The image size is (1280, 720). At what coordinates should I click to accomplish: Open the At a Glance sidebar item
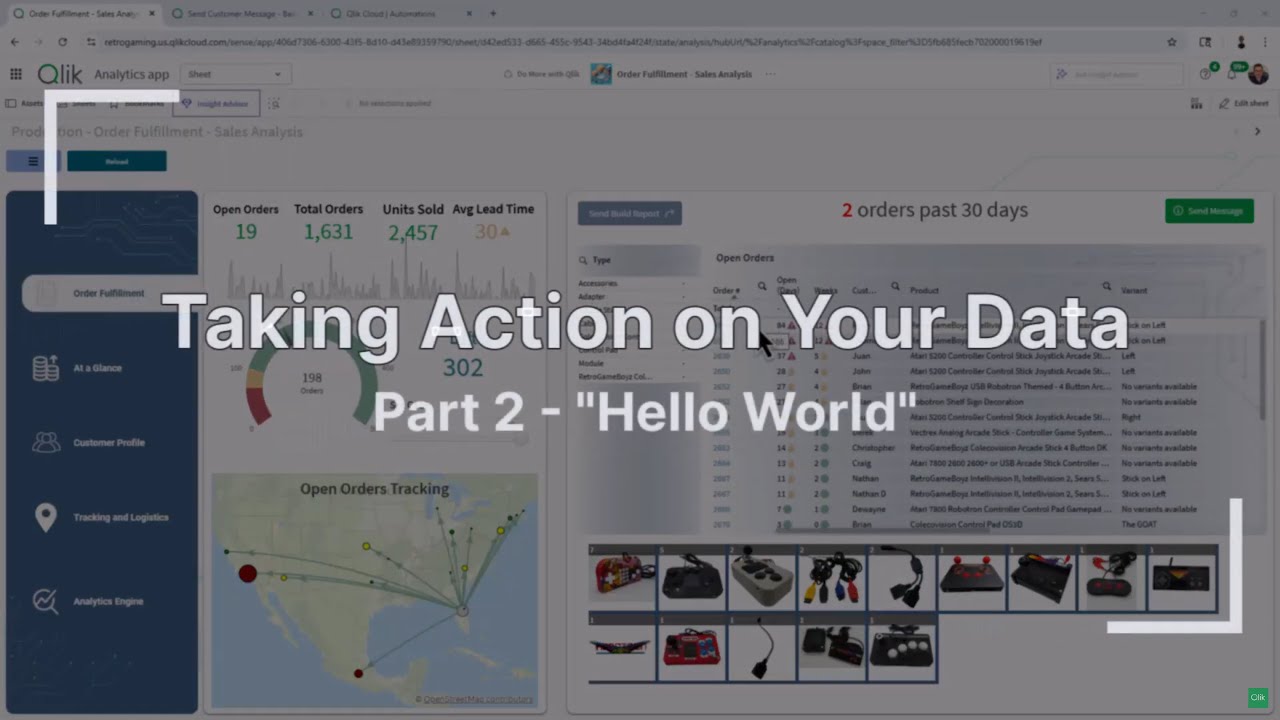click(x=97, y=368)
